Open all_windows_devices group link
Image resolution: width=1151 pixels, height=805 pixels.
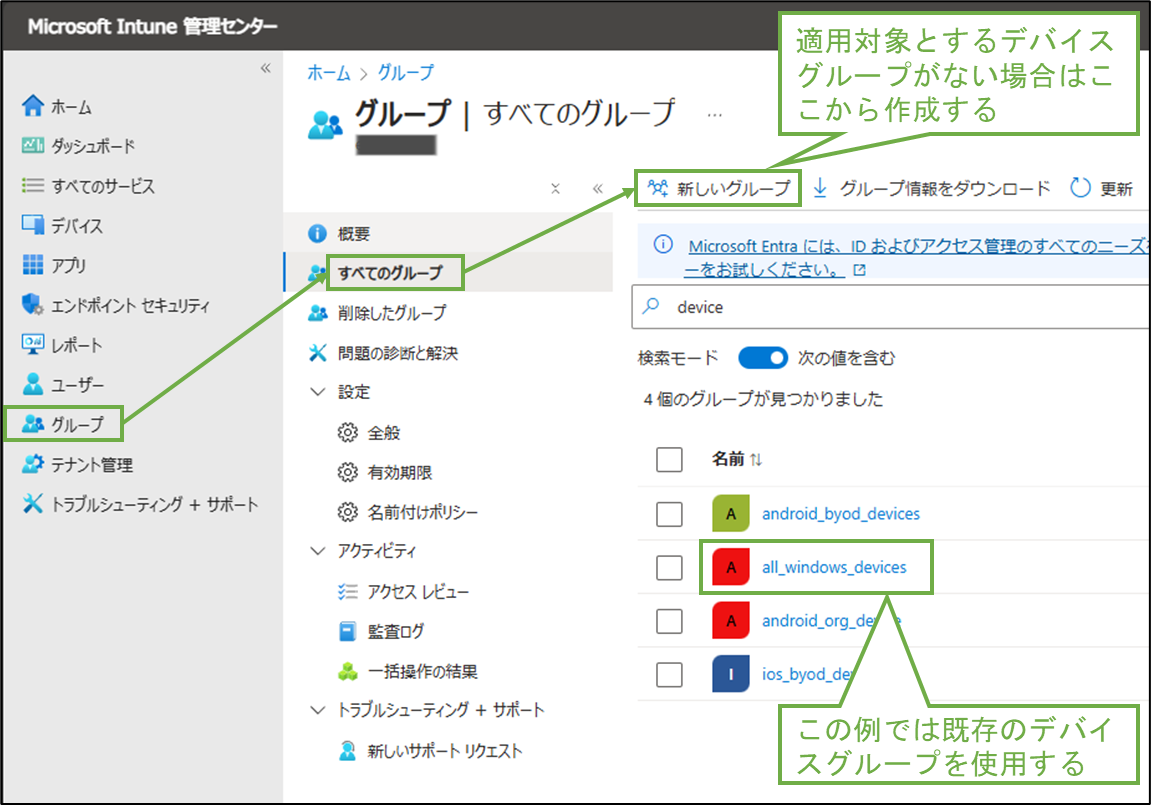coord(834,567)
